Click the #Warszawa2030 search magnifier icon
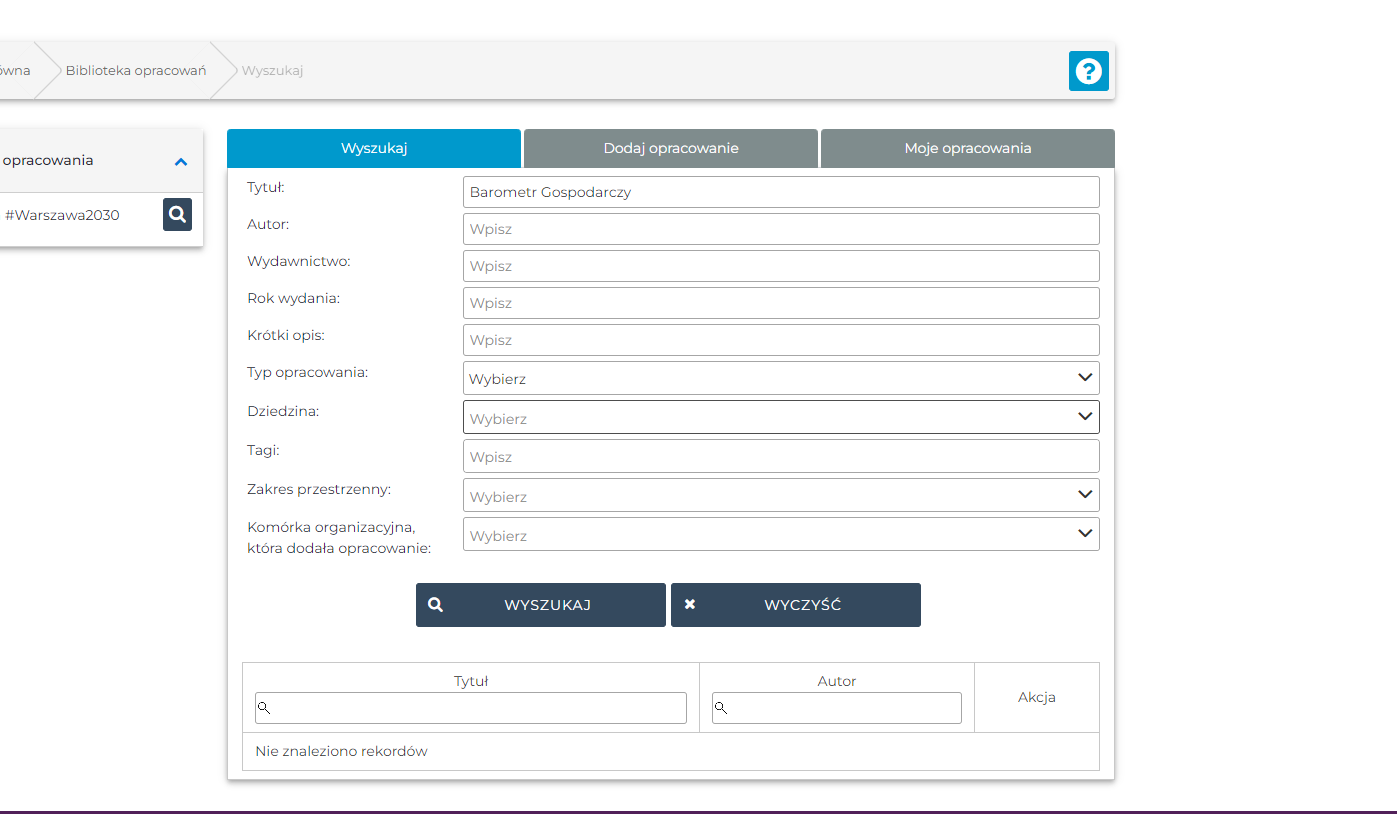 point(177,214)
